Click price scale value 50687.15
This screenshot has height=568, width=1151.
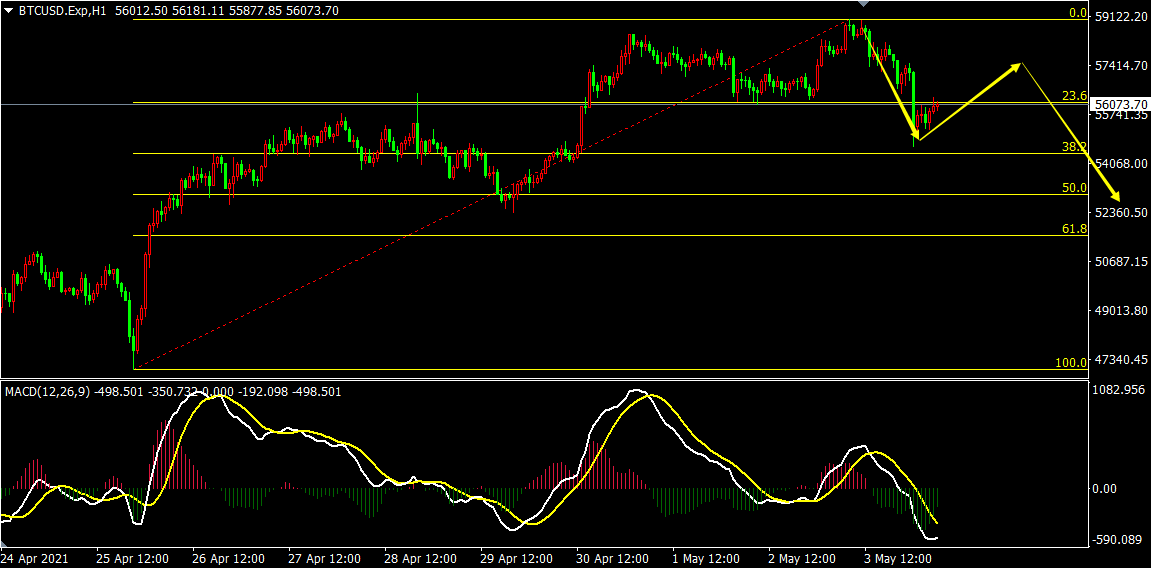(1120, 262)
